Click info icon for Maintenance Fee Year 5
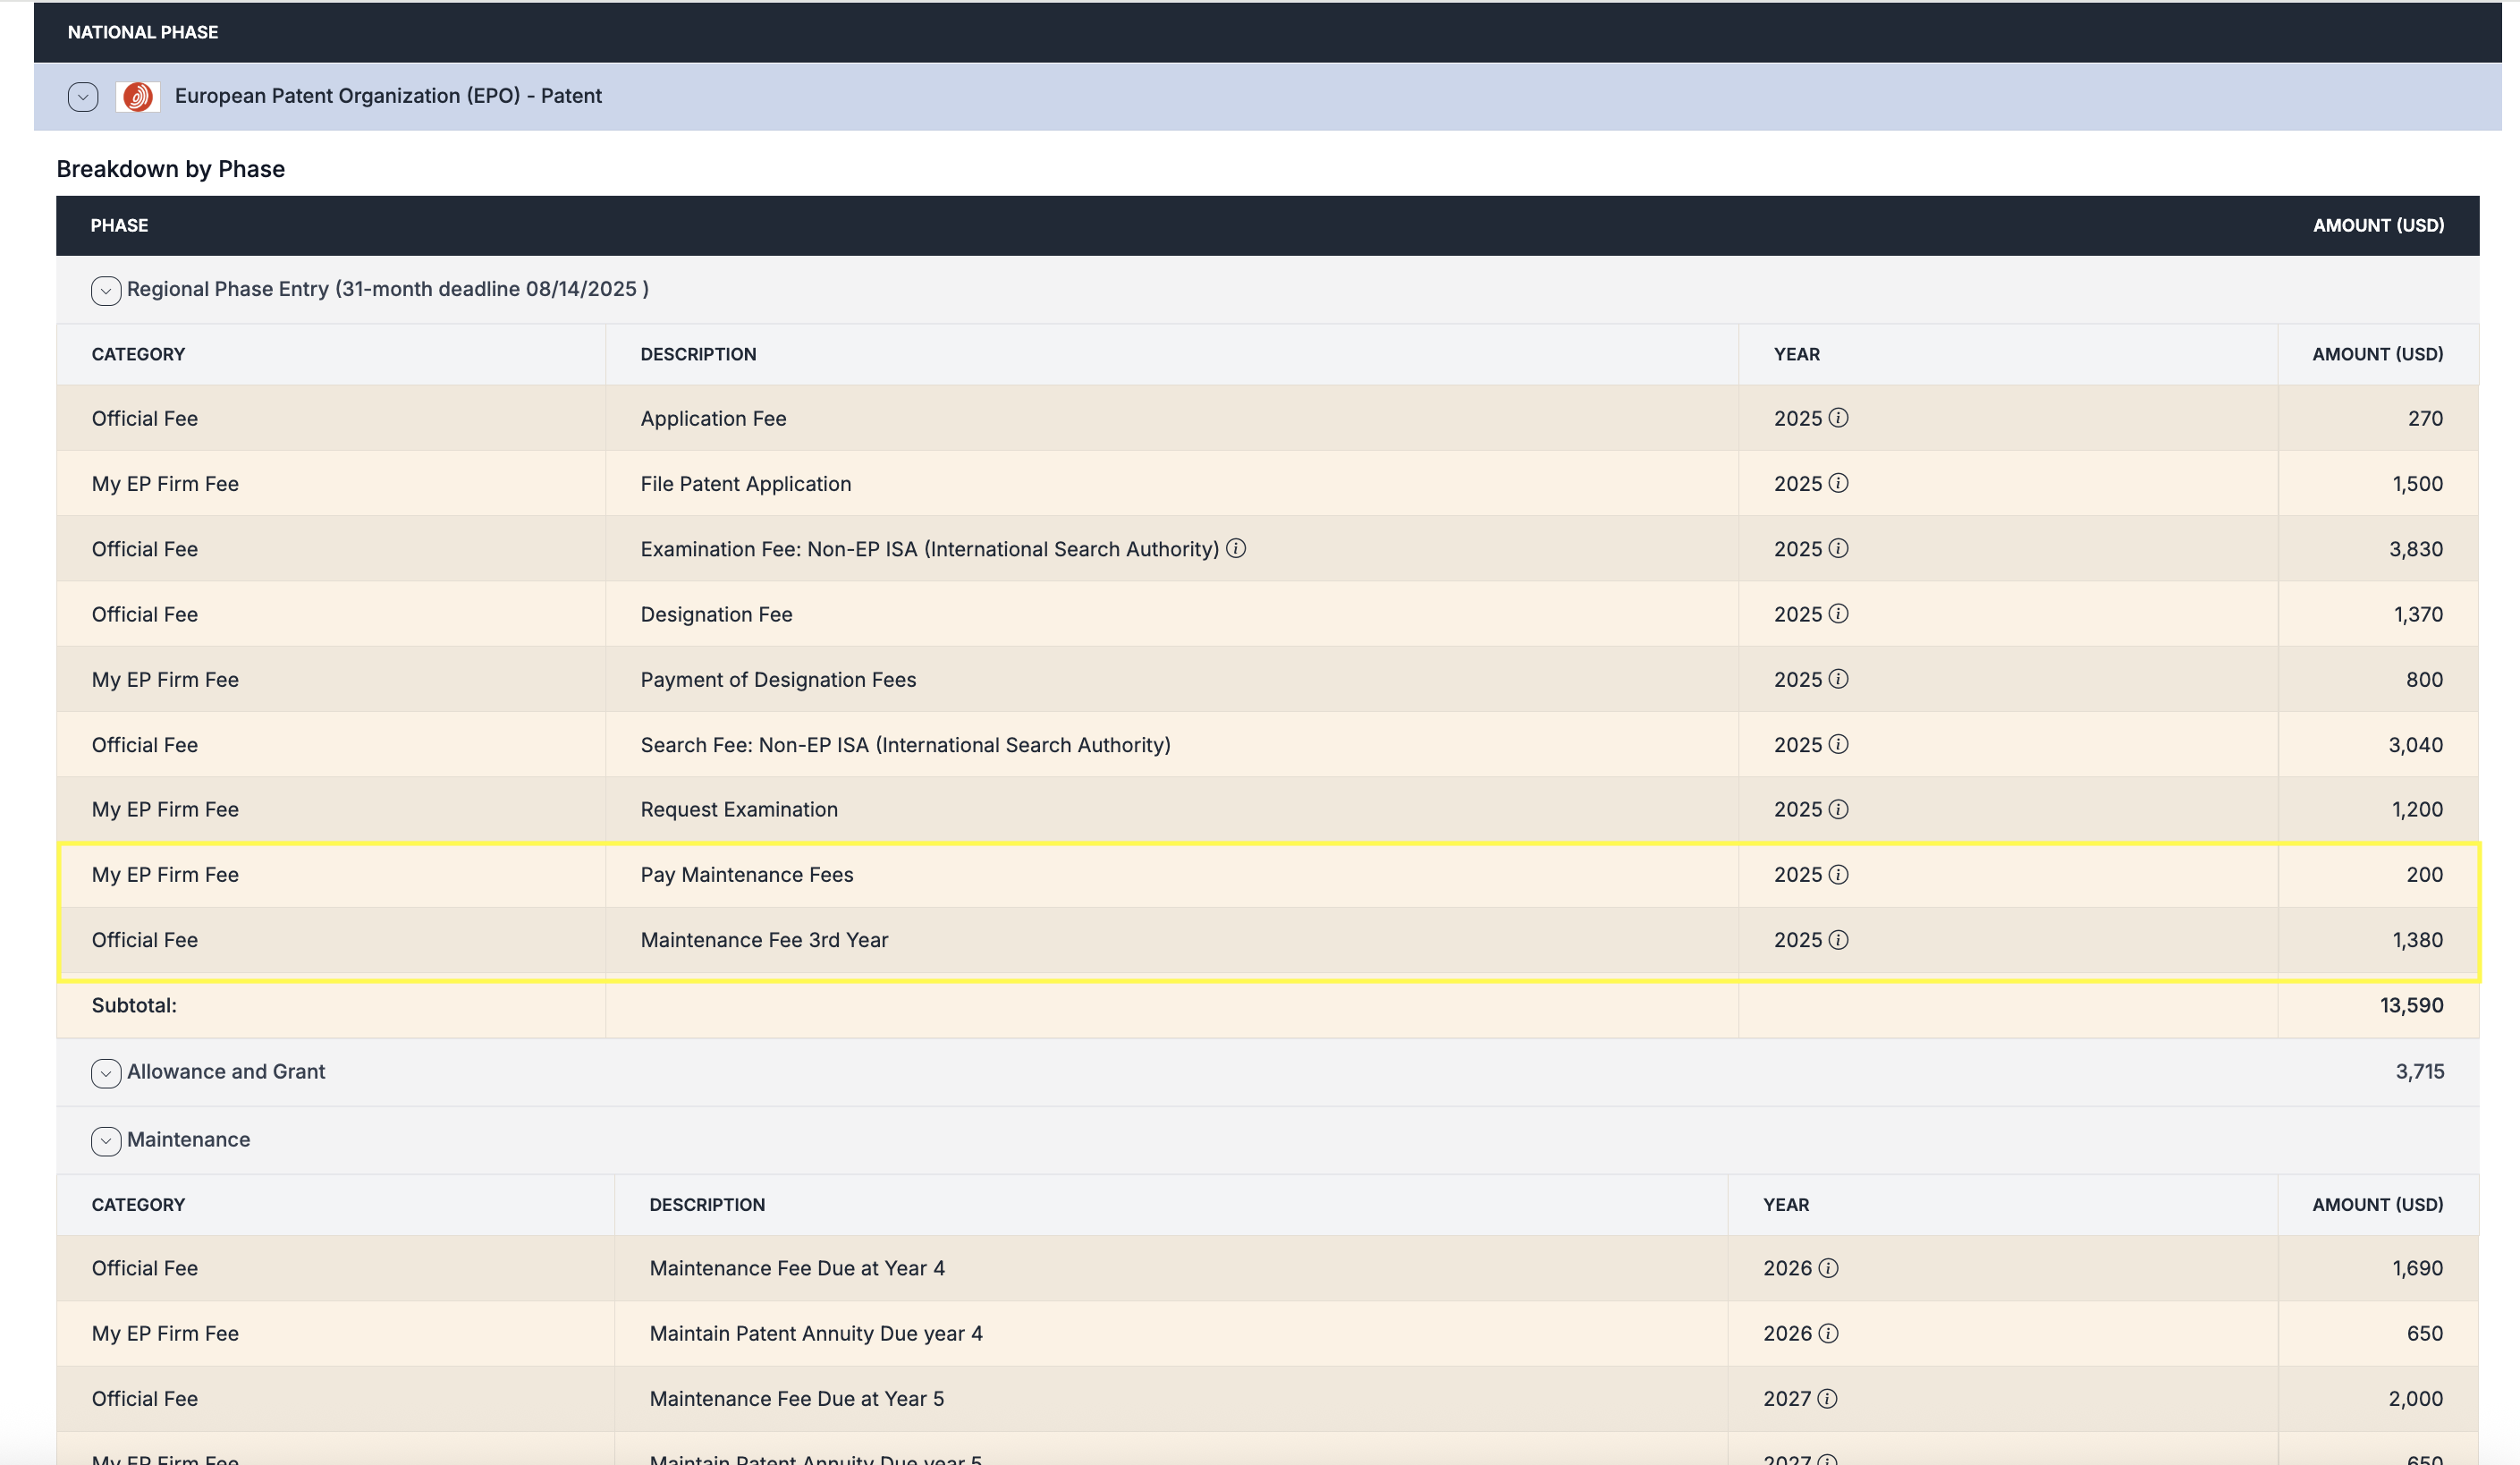 click(1827, 1398)
